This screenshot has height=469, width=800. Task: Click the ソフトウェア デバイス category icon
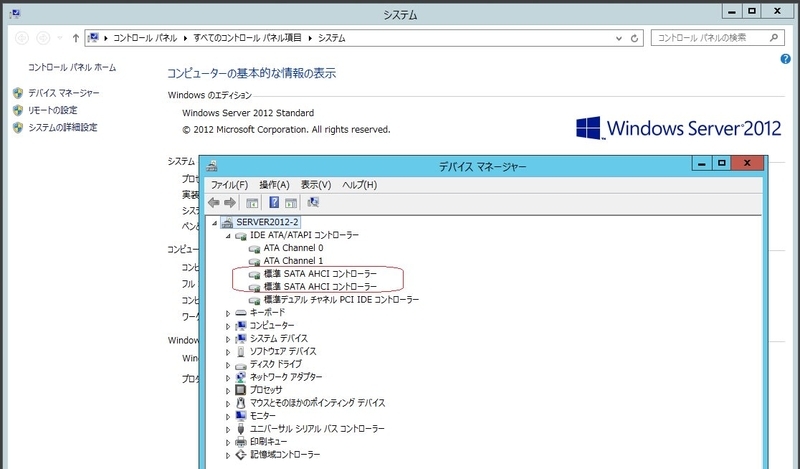pos(241,351)
